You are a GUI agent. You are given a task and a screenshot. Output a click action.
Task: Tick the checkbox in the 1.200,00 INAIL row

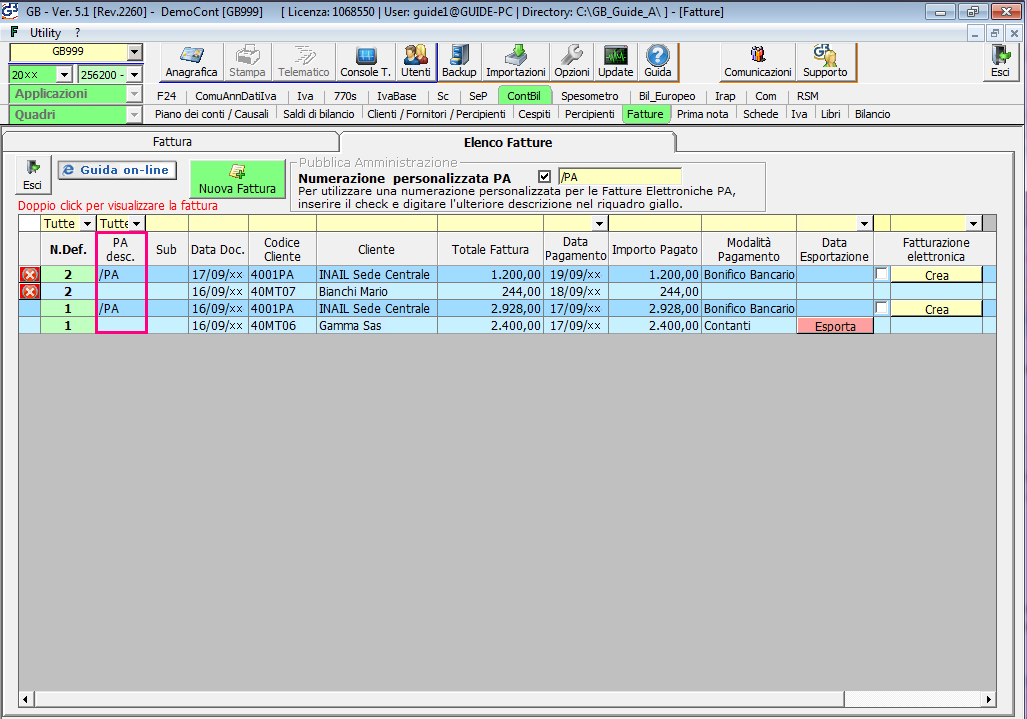(882, 274)
